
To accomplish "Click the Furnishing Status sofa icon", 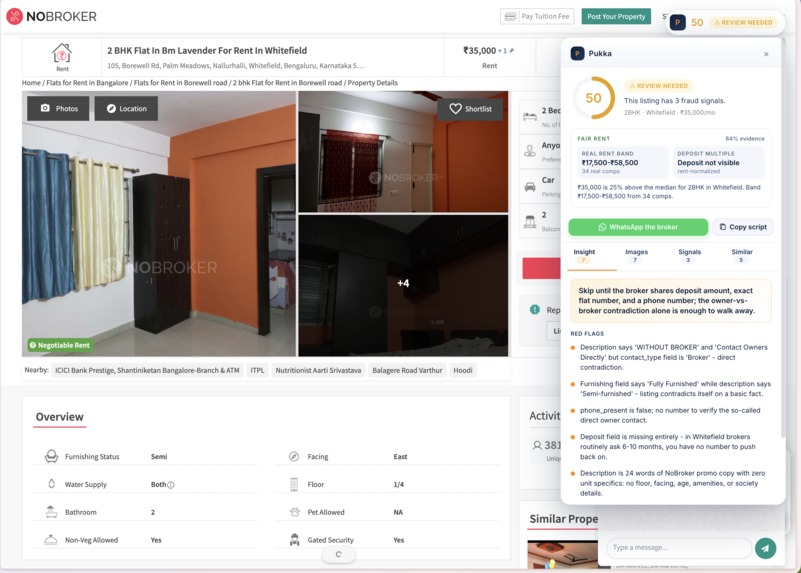I will (x=51, y=456).
